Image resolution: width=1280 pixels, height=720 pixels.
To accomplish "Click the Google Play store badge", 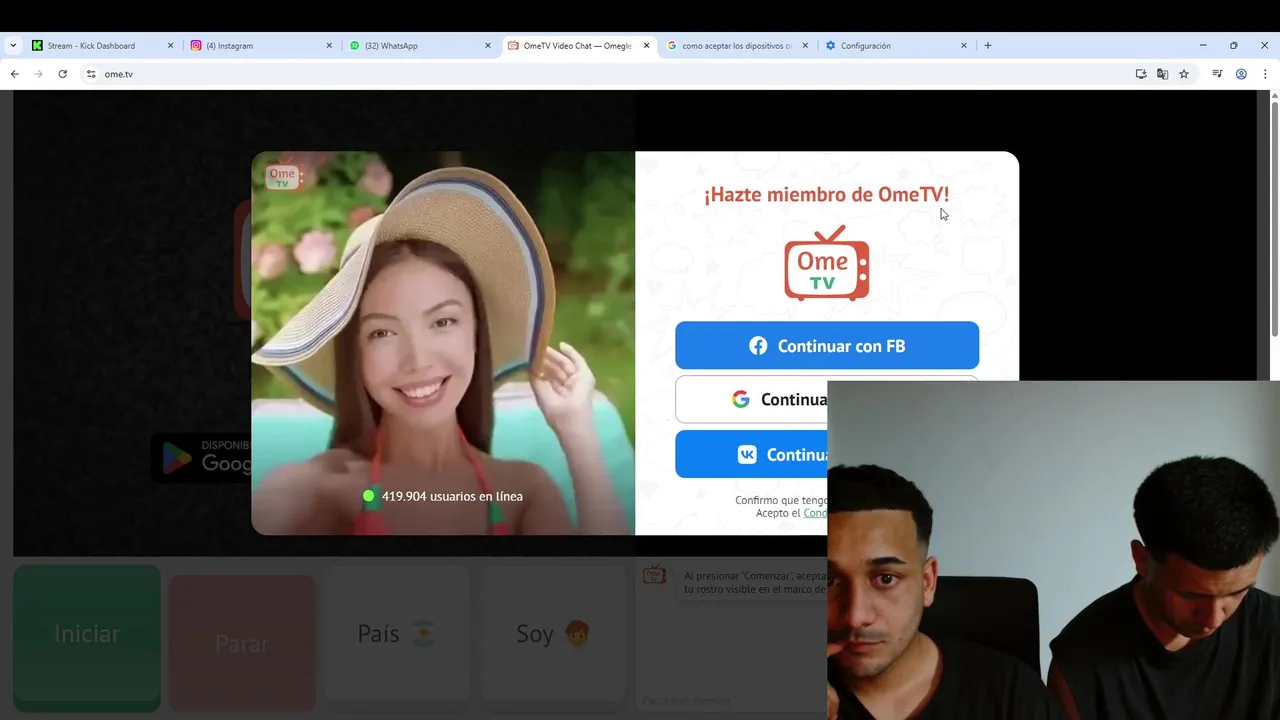I will tap(201, 457).
